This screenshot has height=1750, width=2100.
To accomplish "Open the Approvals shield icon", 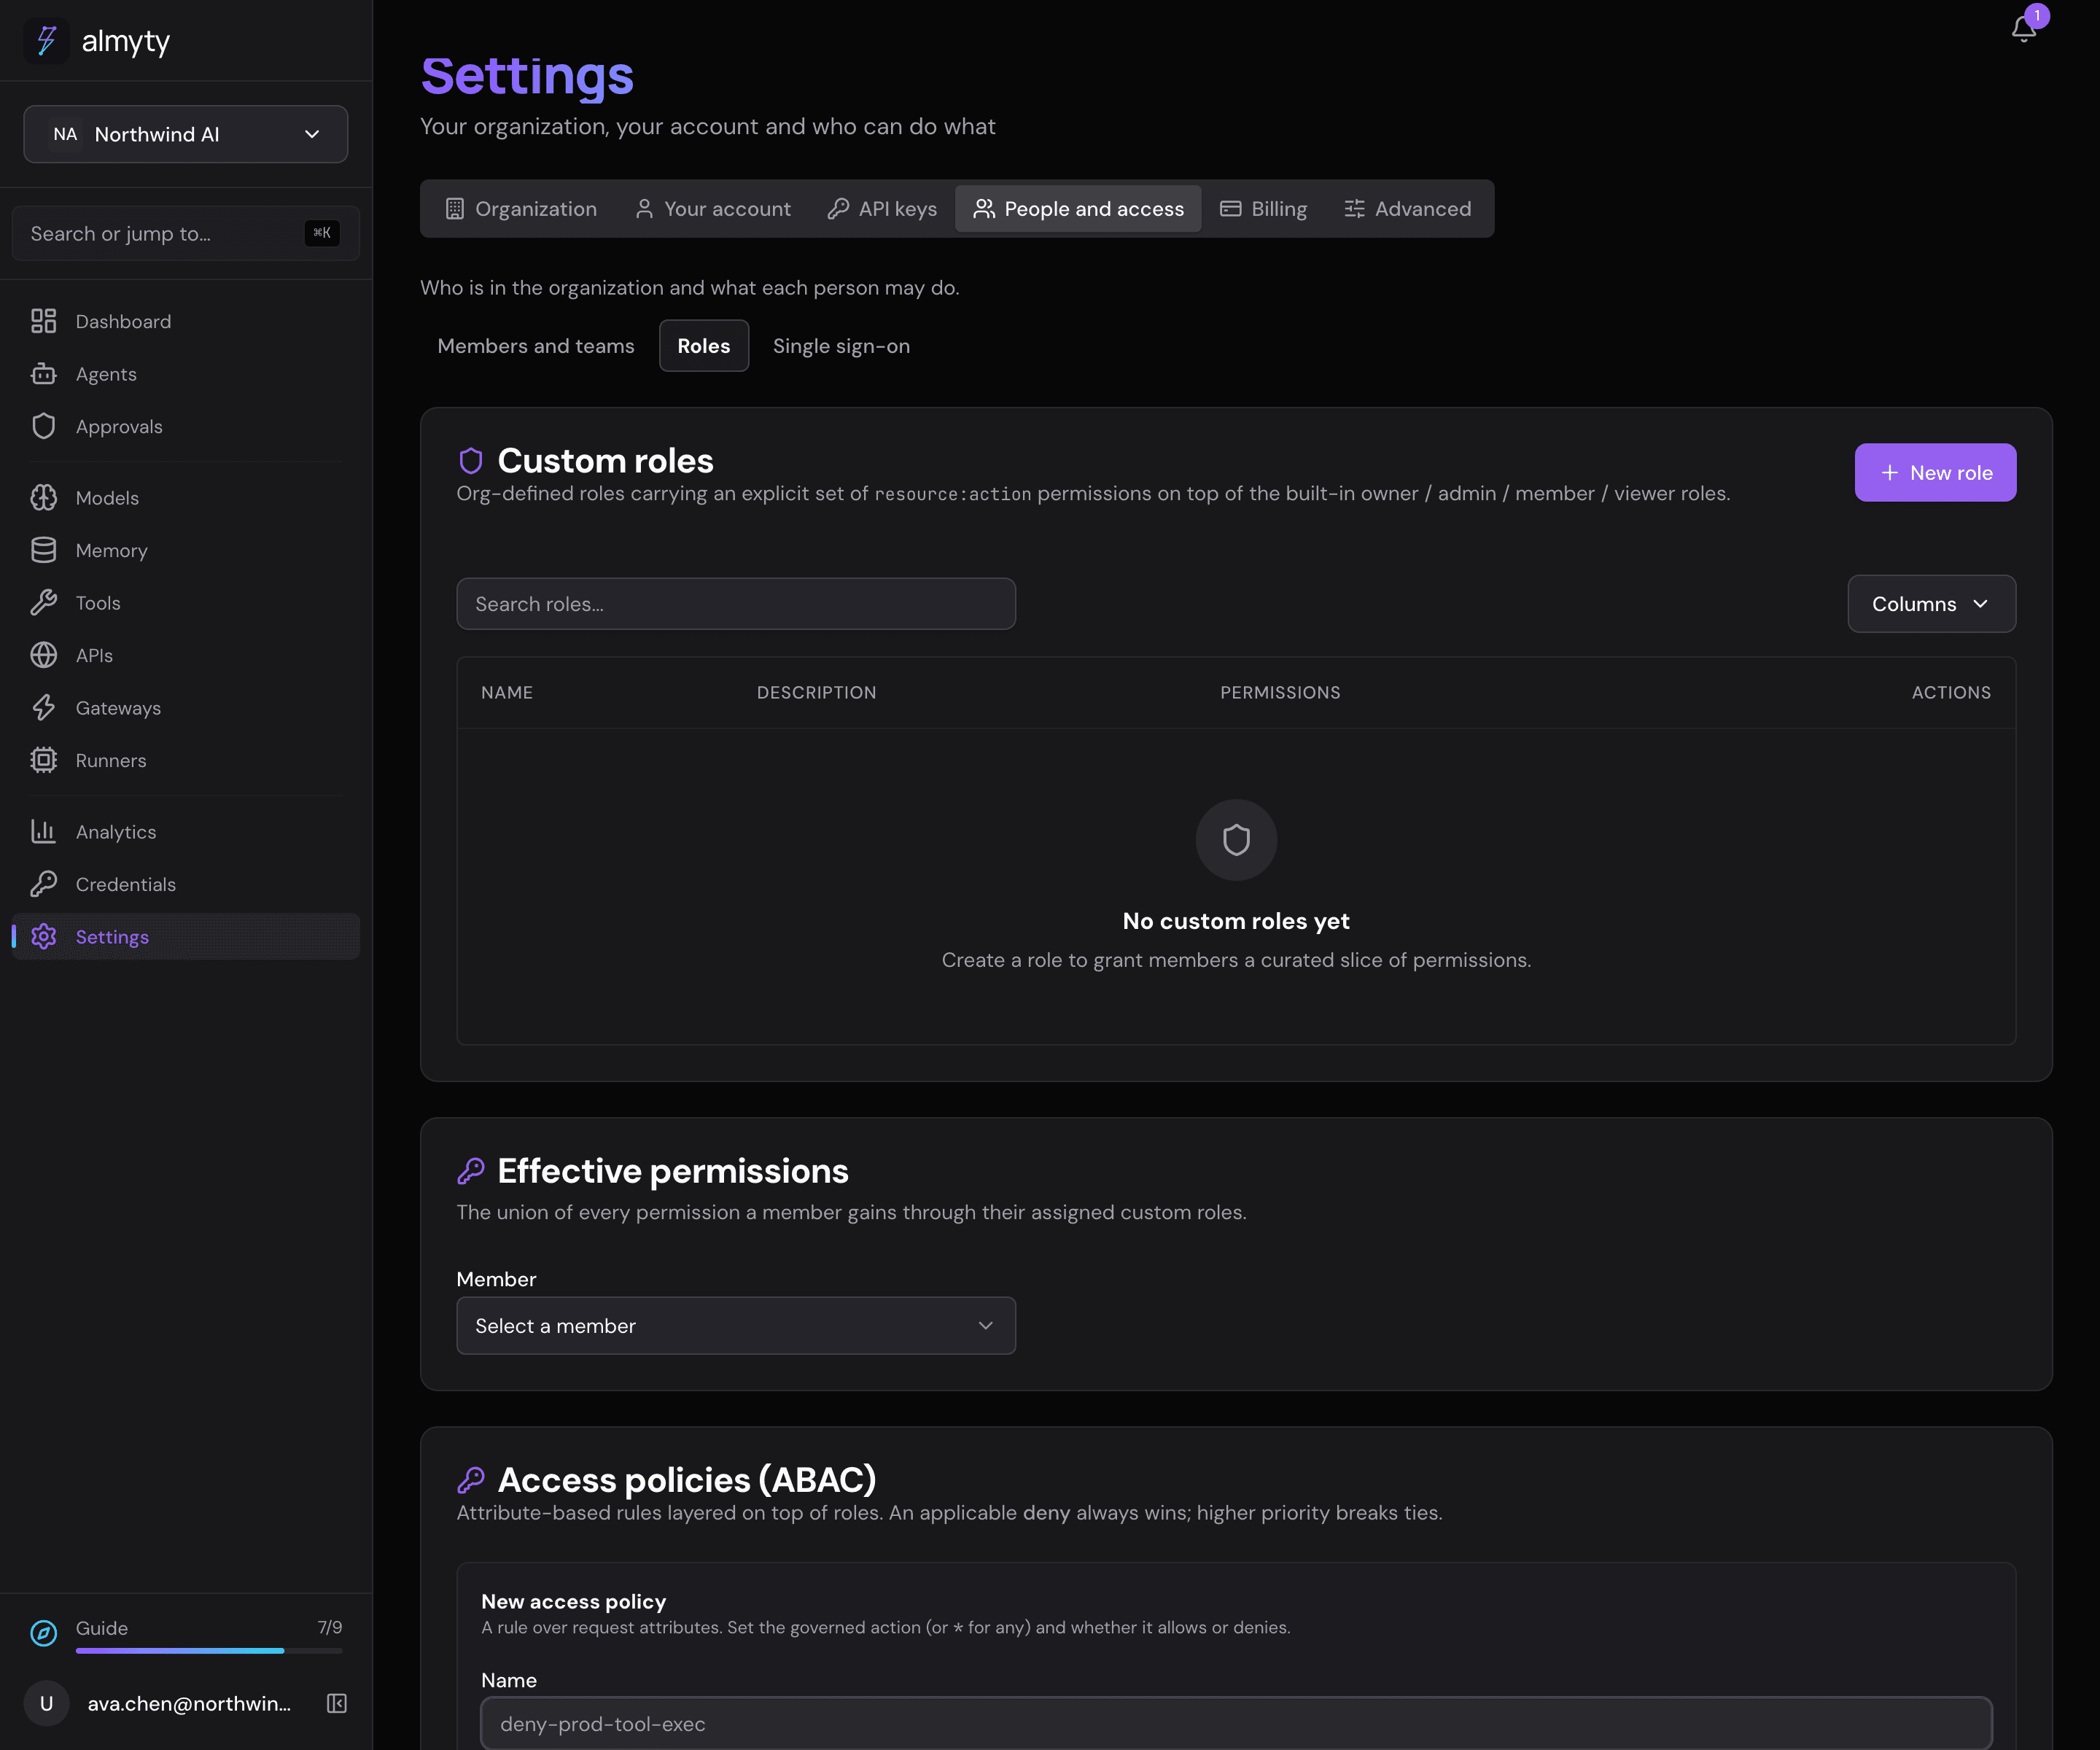I will [x=44, y=426].
